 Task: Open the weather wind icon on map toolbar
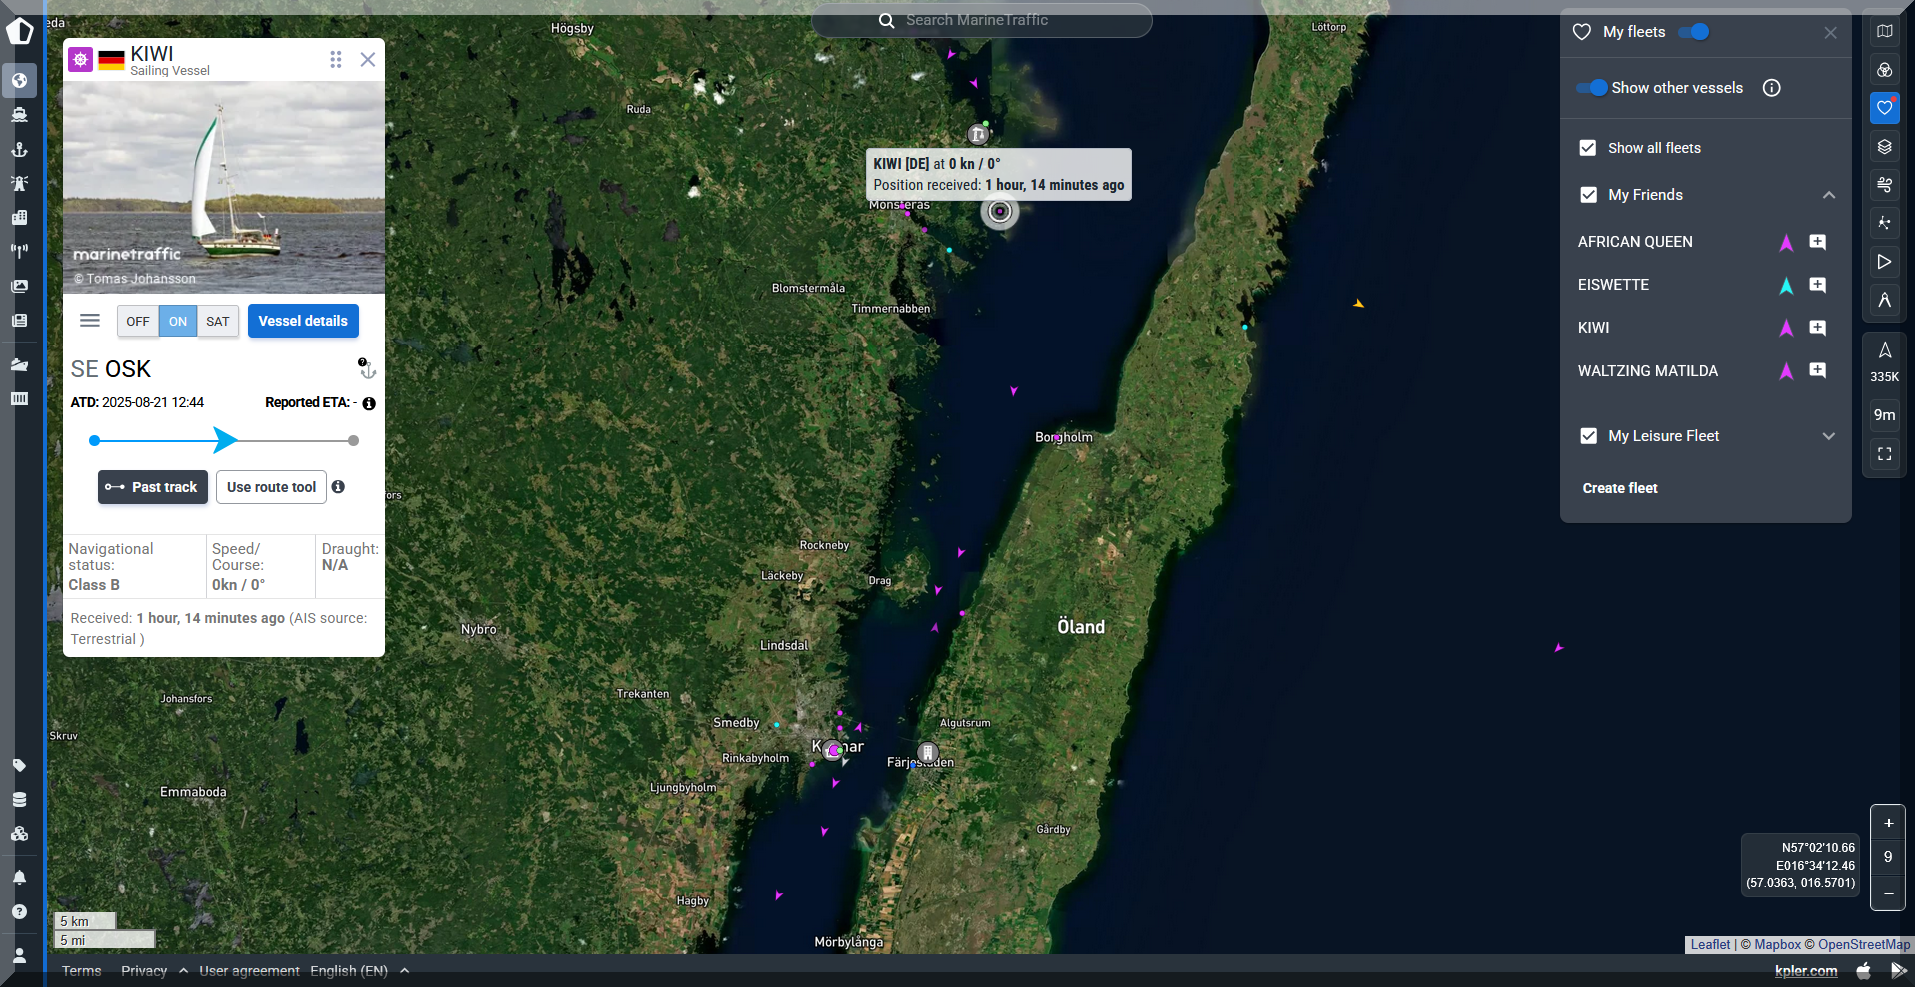(1884, 185)
